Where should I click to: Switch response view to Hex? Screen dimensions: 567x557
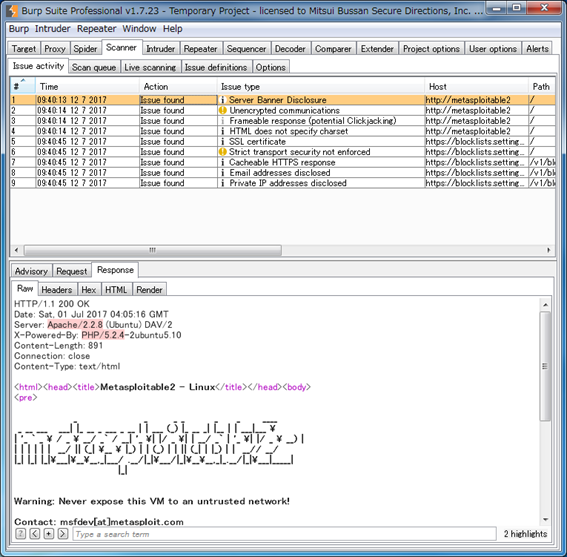[89, 290]
